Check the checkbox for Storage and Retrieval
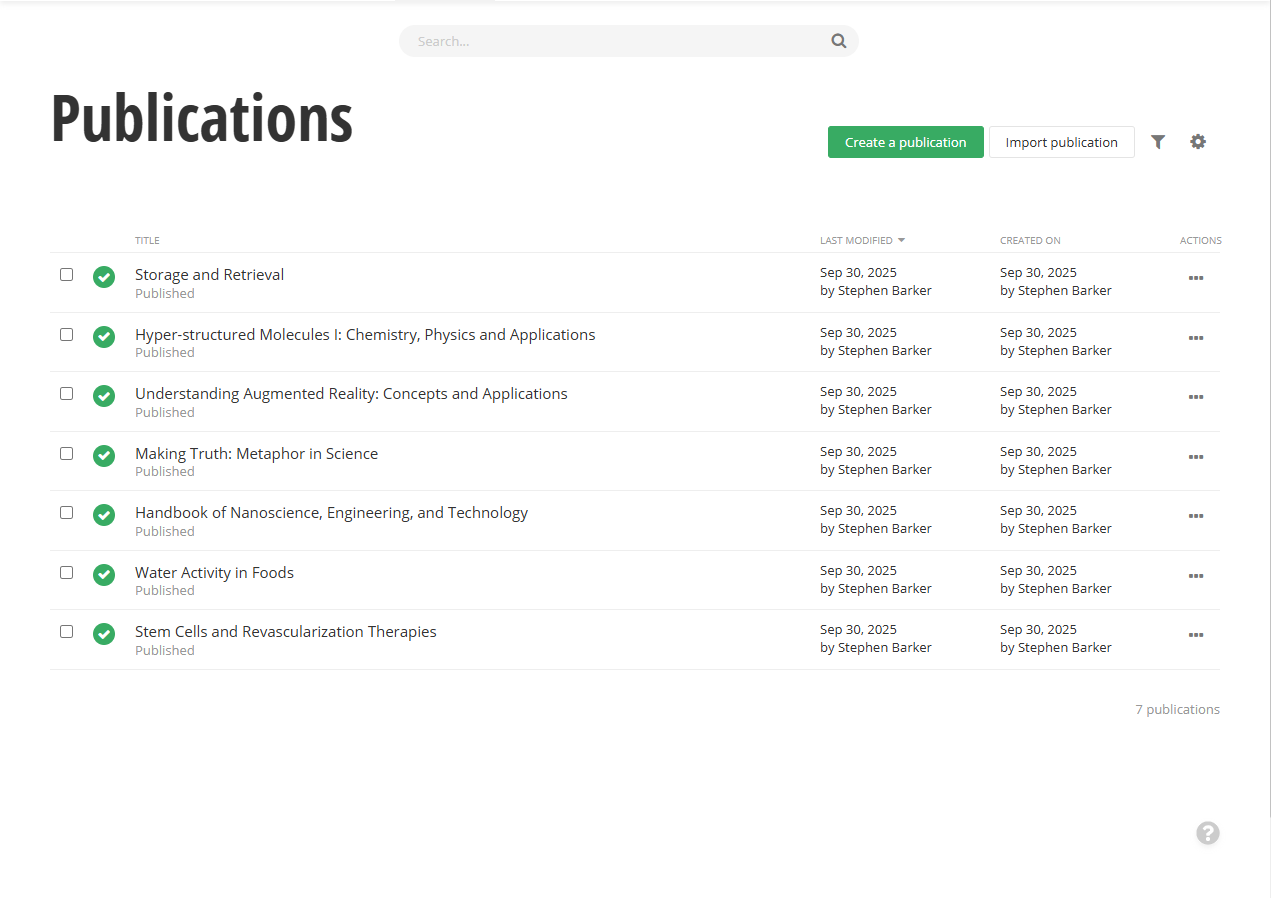1271x898 pixels. [x=66, y=273]
